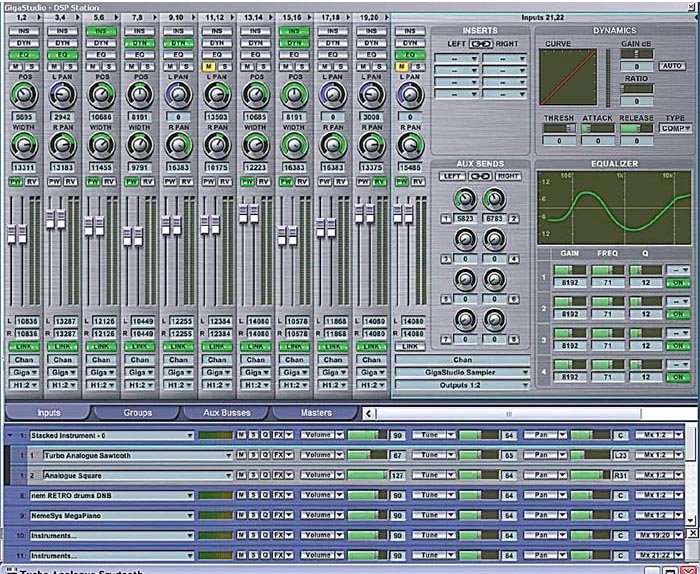Switch to the Aux Busses tab
This screenshot has width=700, height=574.
[226, 413]
